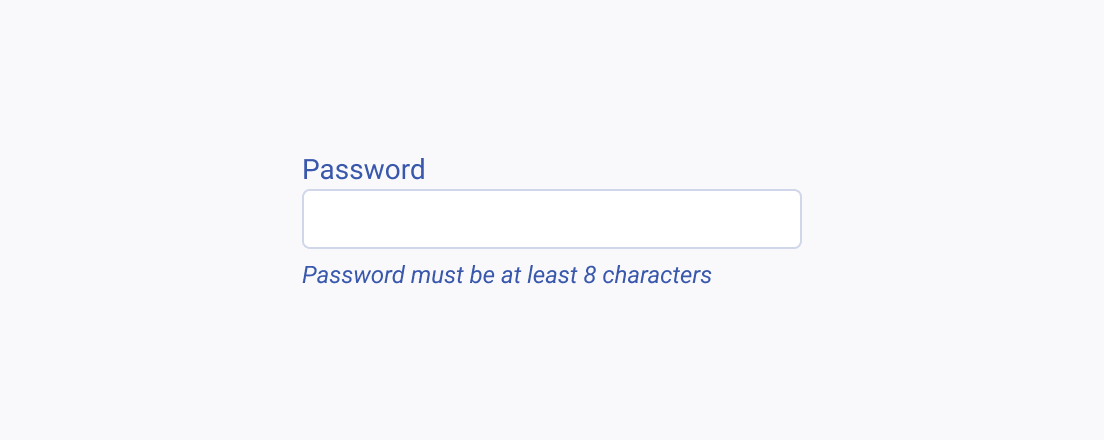Click the label for the Password input
This screenshot has height=440, width=1104.
pyautogui.click(x=363, y=170)
